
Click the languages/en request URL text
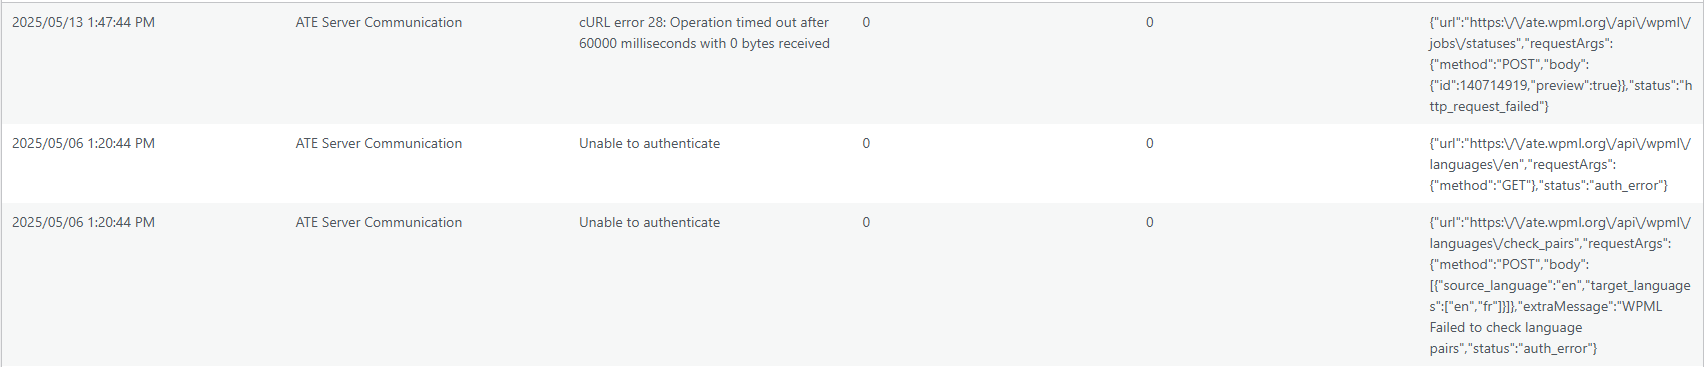1560,154
